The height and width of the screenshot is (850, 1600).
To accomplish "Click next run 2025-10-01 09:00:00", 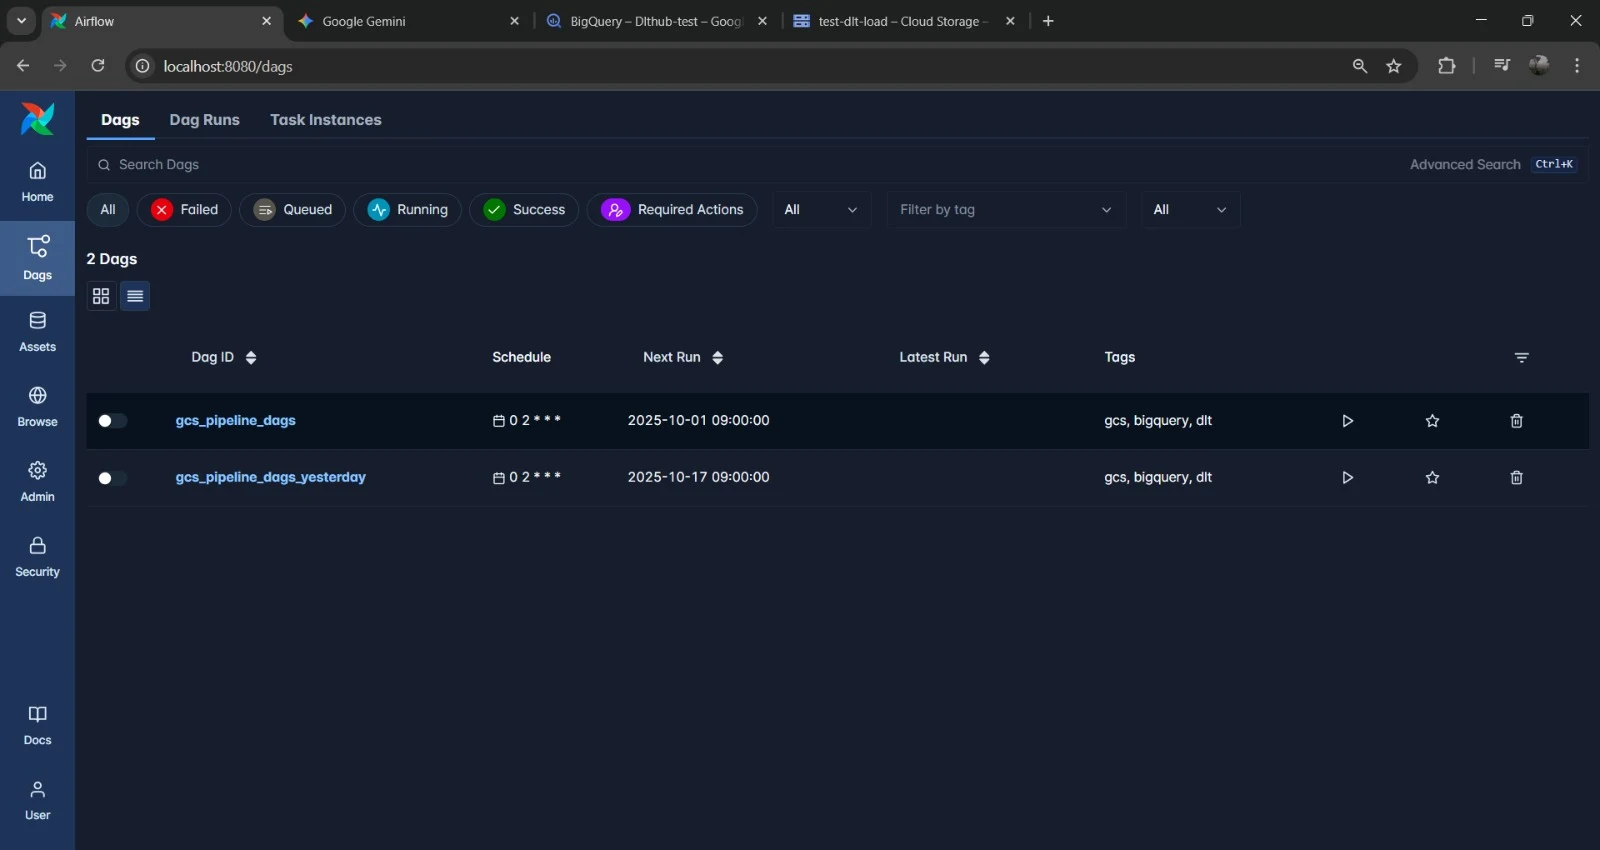I will click(x=698, y=421).
